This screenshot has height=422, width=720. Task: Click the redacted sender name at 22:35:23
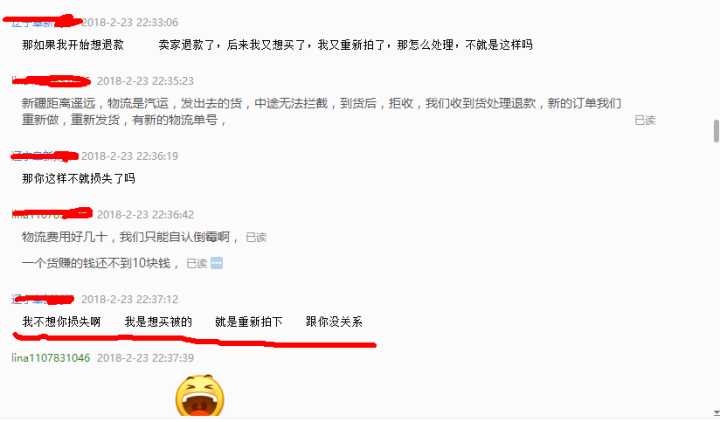click(x=51, y=81)
